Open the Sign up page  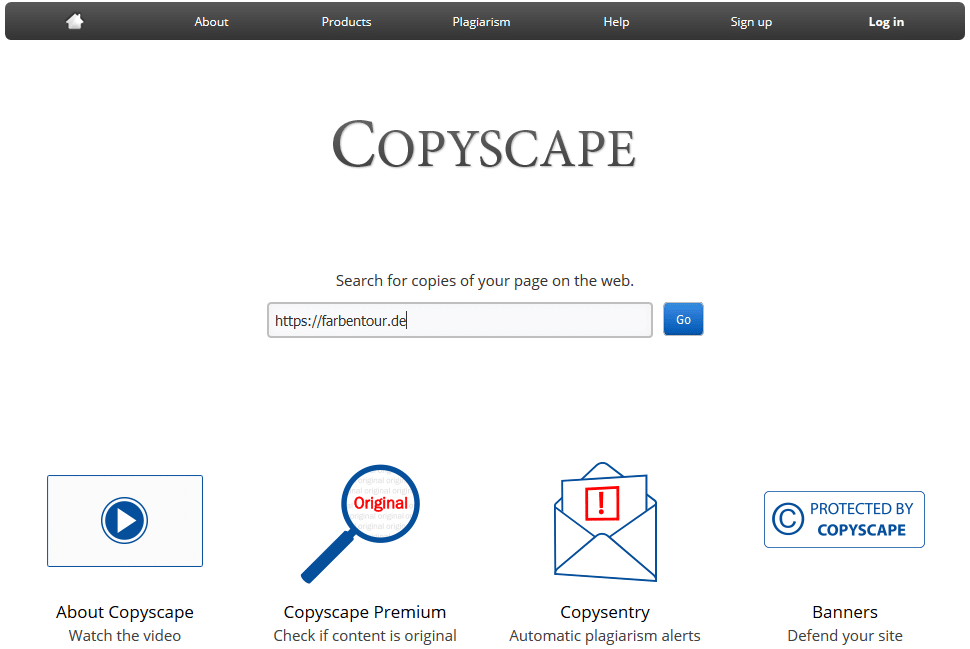751,22
